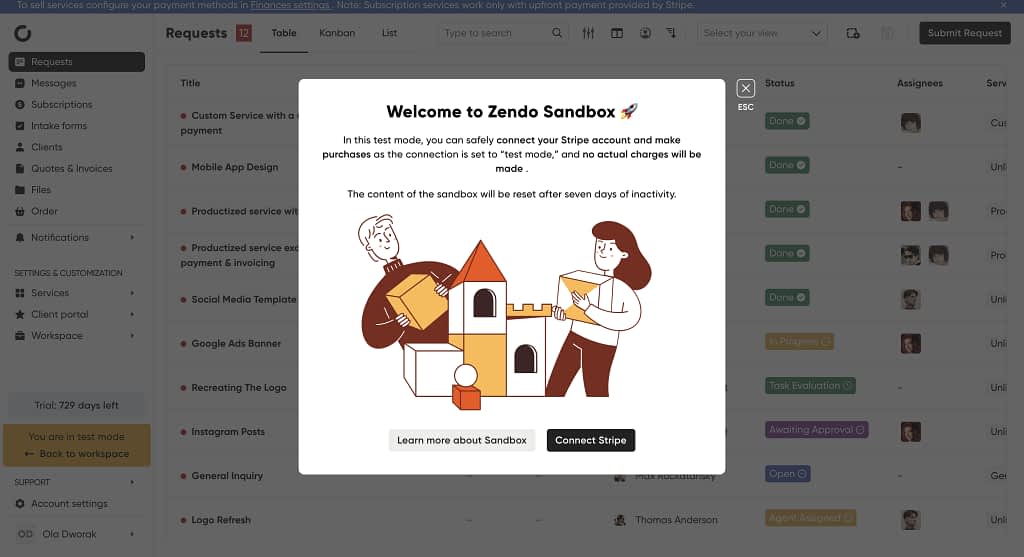
Task: Click the Title column header
Action: tap(190, 83)
